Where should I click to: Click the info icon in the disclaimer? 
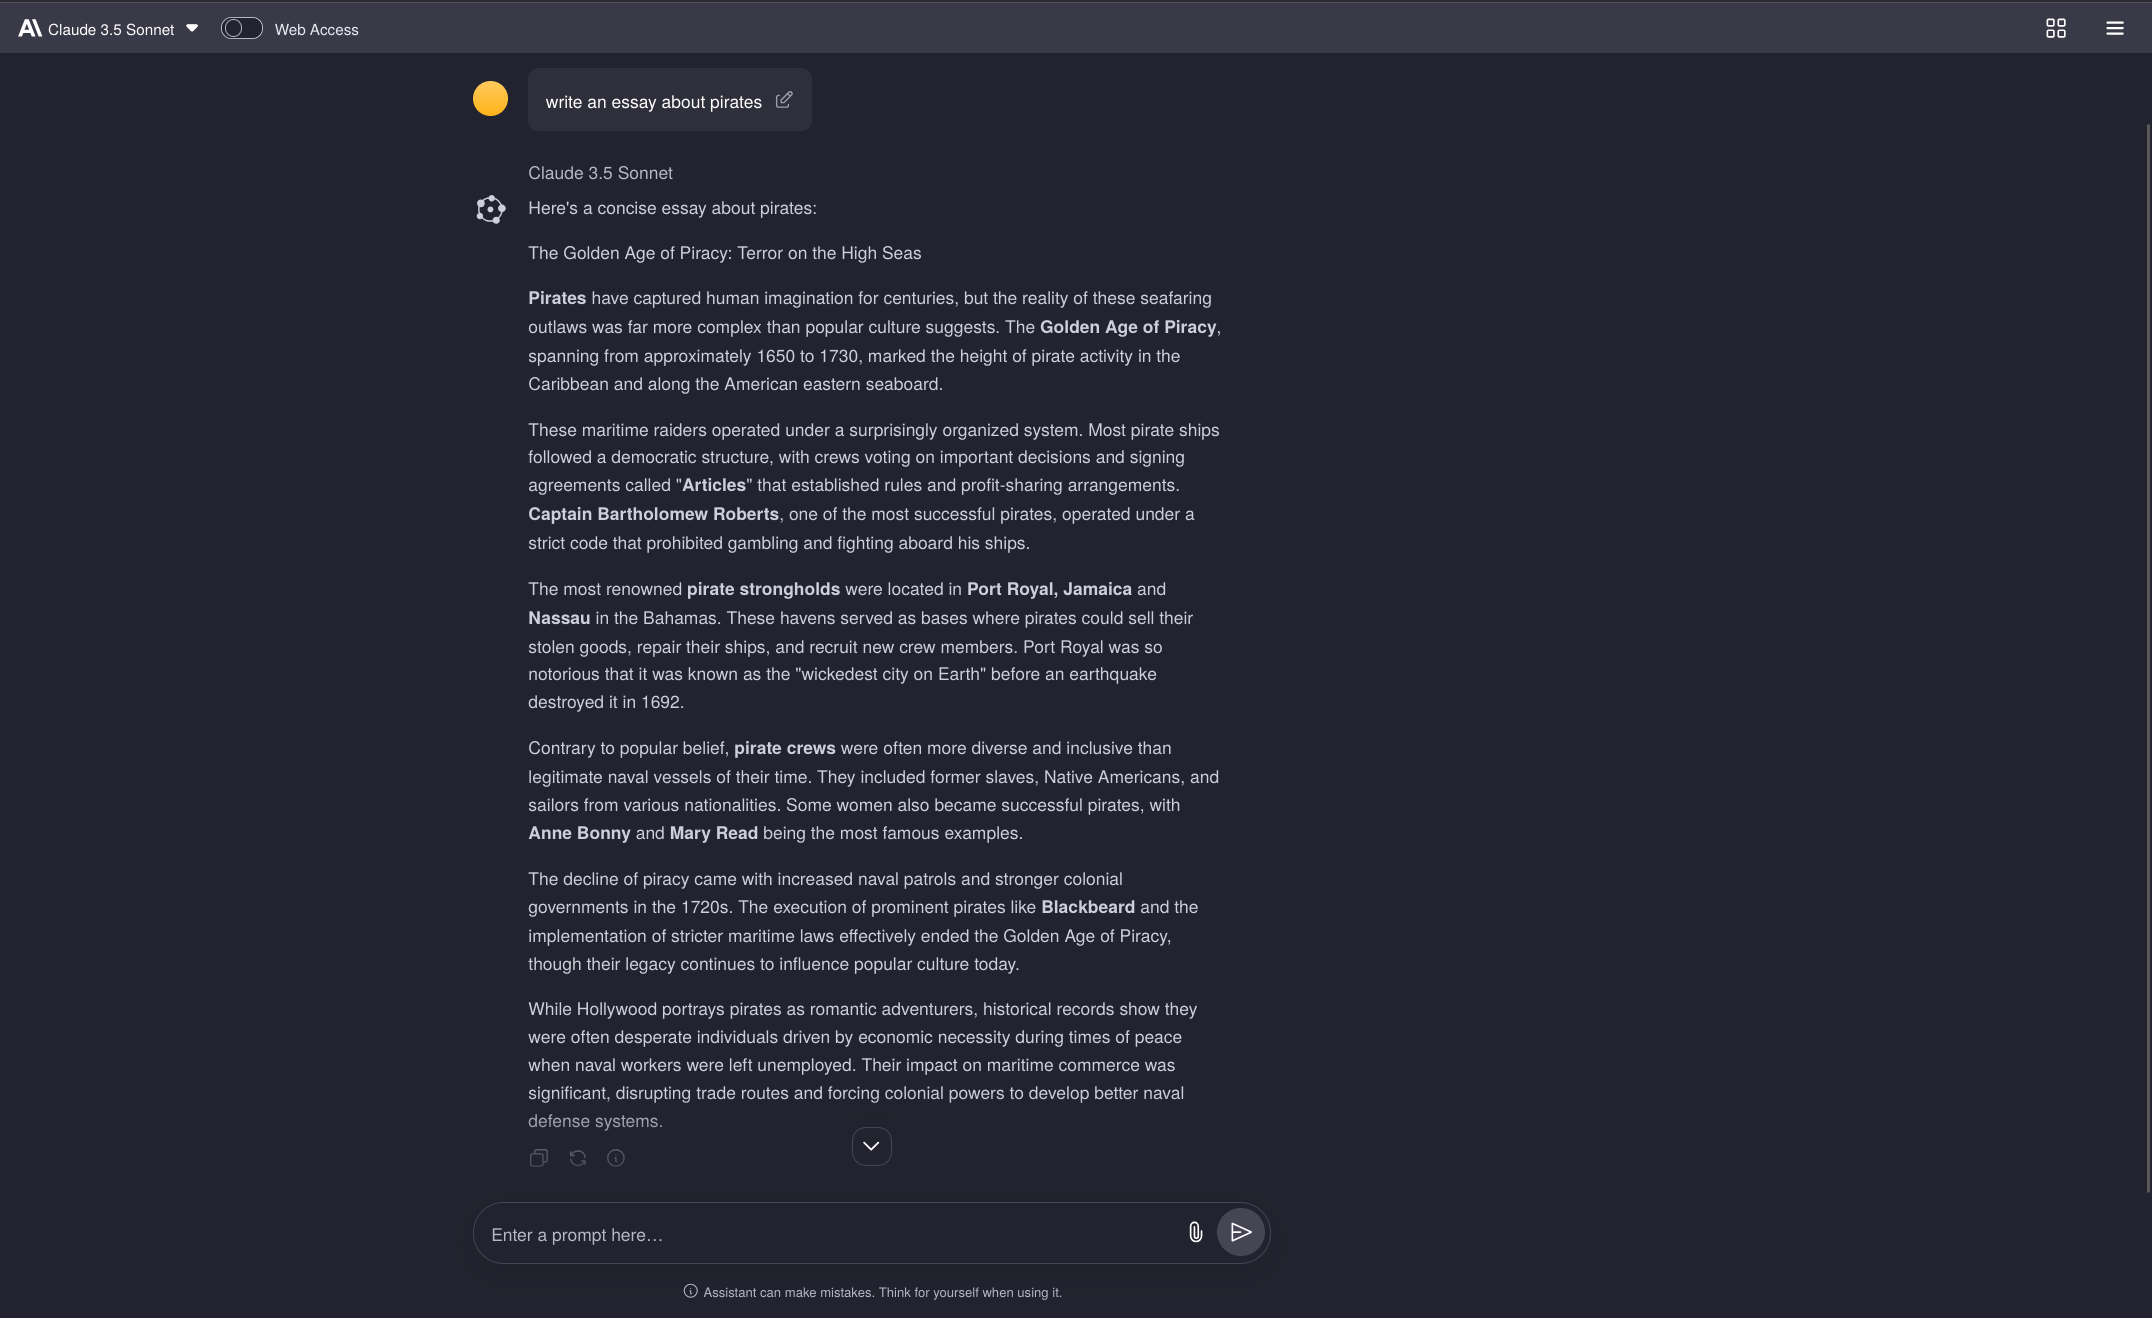[x=690, y=1292]
